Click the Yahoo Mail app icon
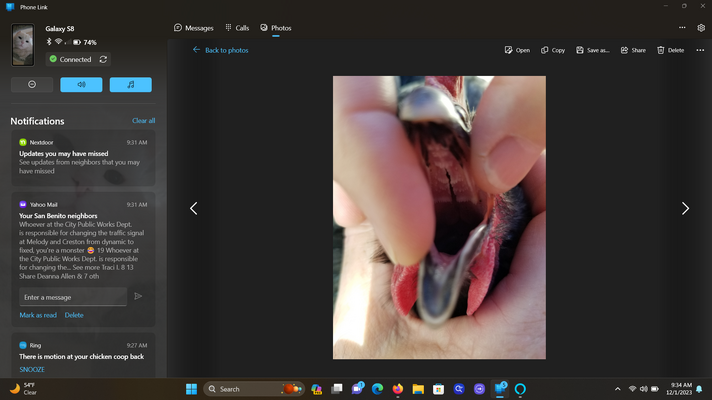 (x=23, y=204)
